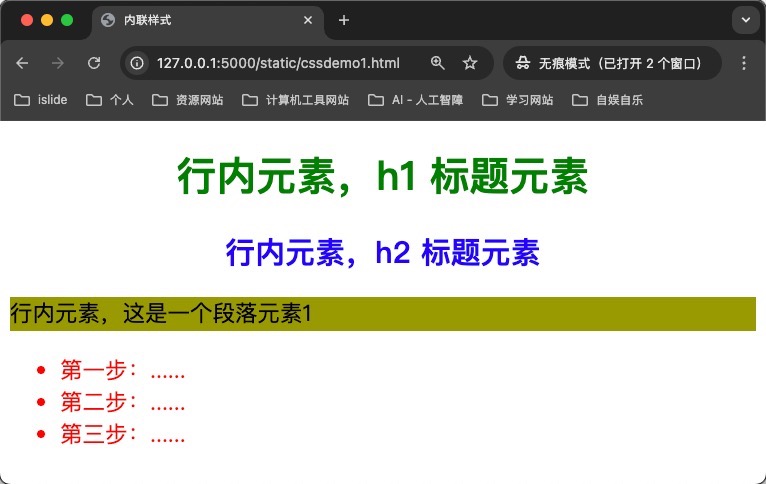Open the 个人 bookmark folder
The width and height of the screenshot is (766, 484).
point(109,100)
